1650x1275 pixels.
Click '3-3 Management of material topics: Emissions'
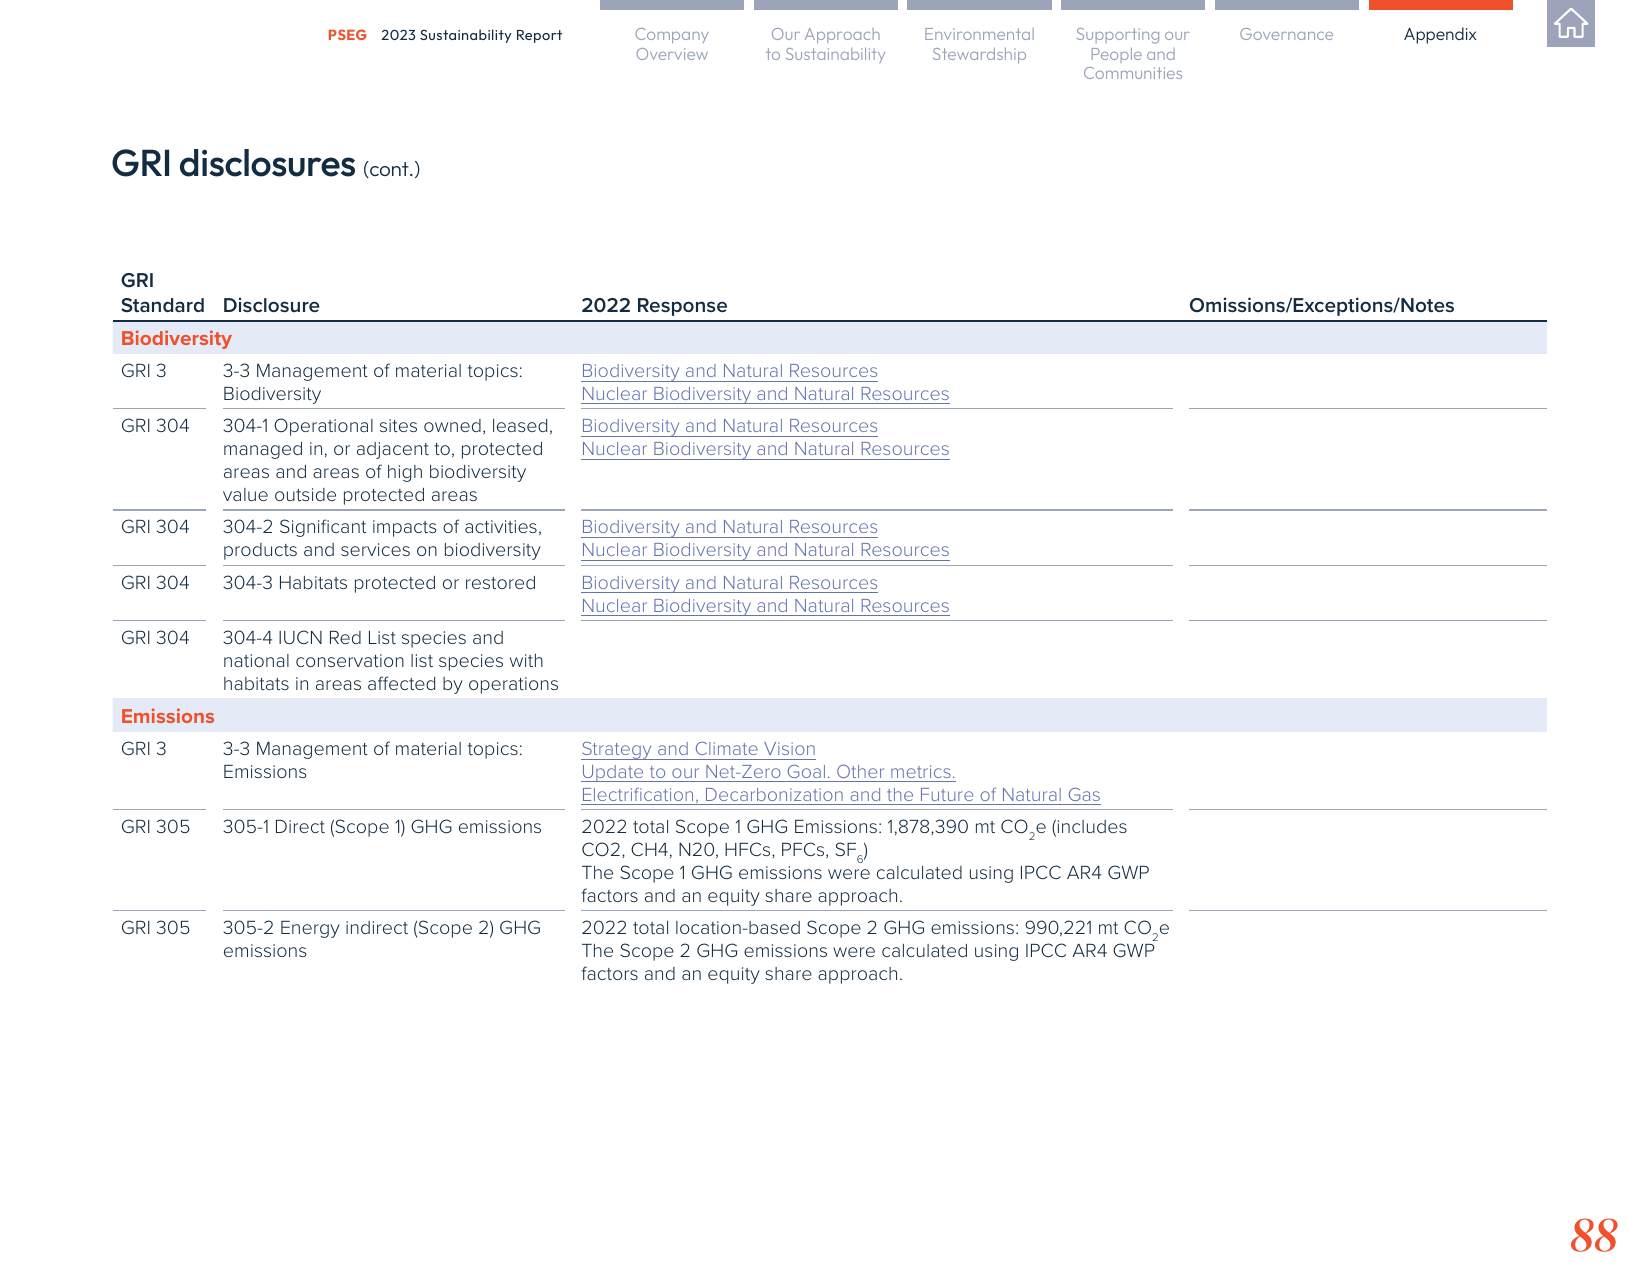pyautogui.click(x=372, y=760)
